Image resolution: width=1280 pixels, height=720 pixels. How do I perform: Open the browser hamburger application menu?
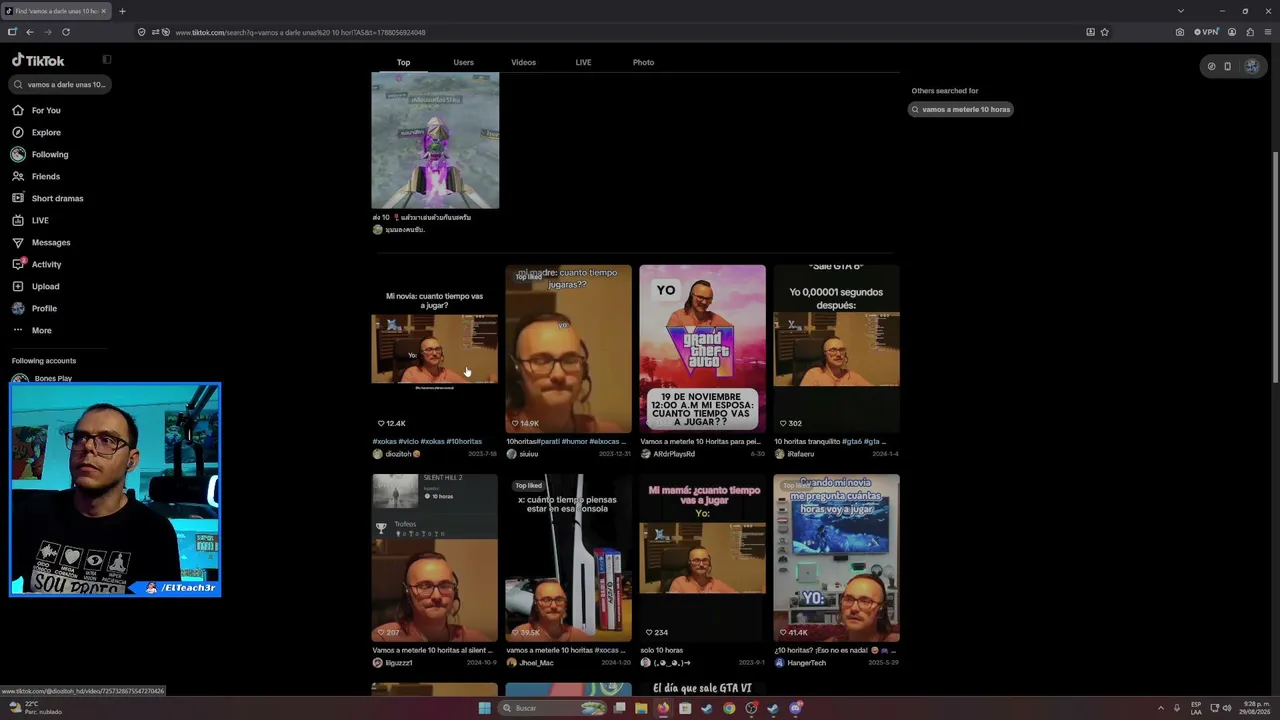(1268, 32)
